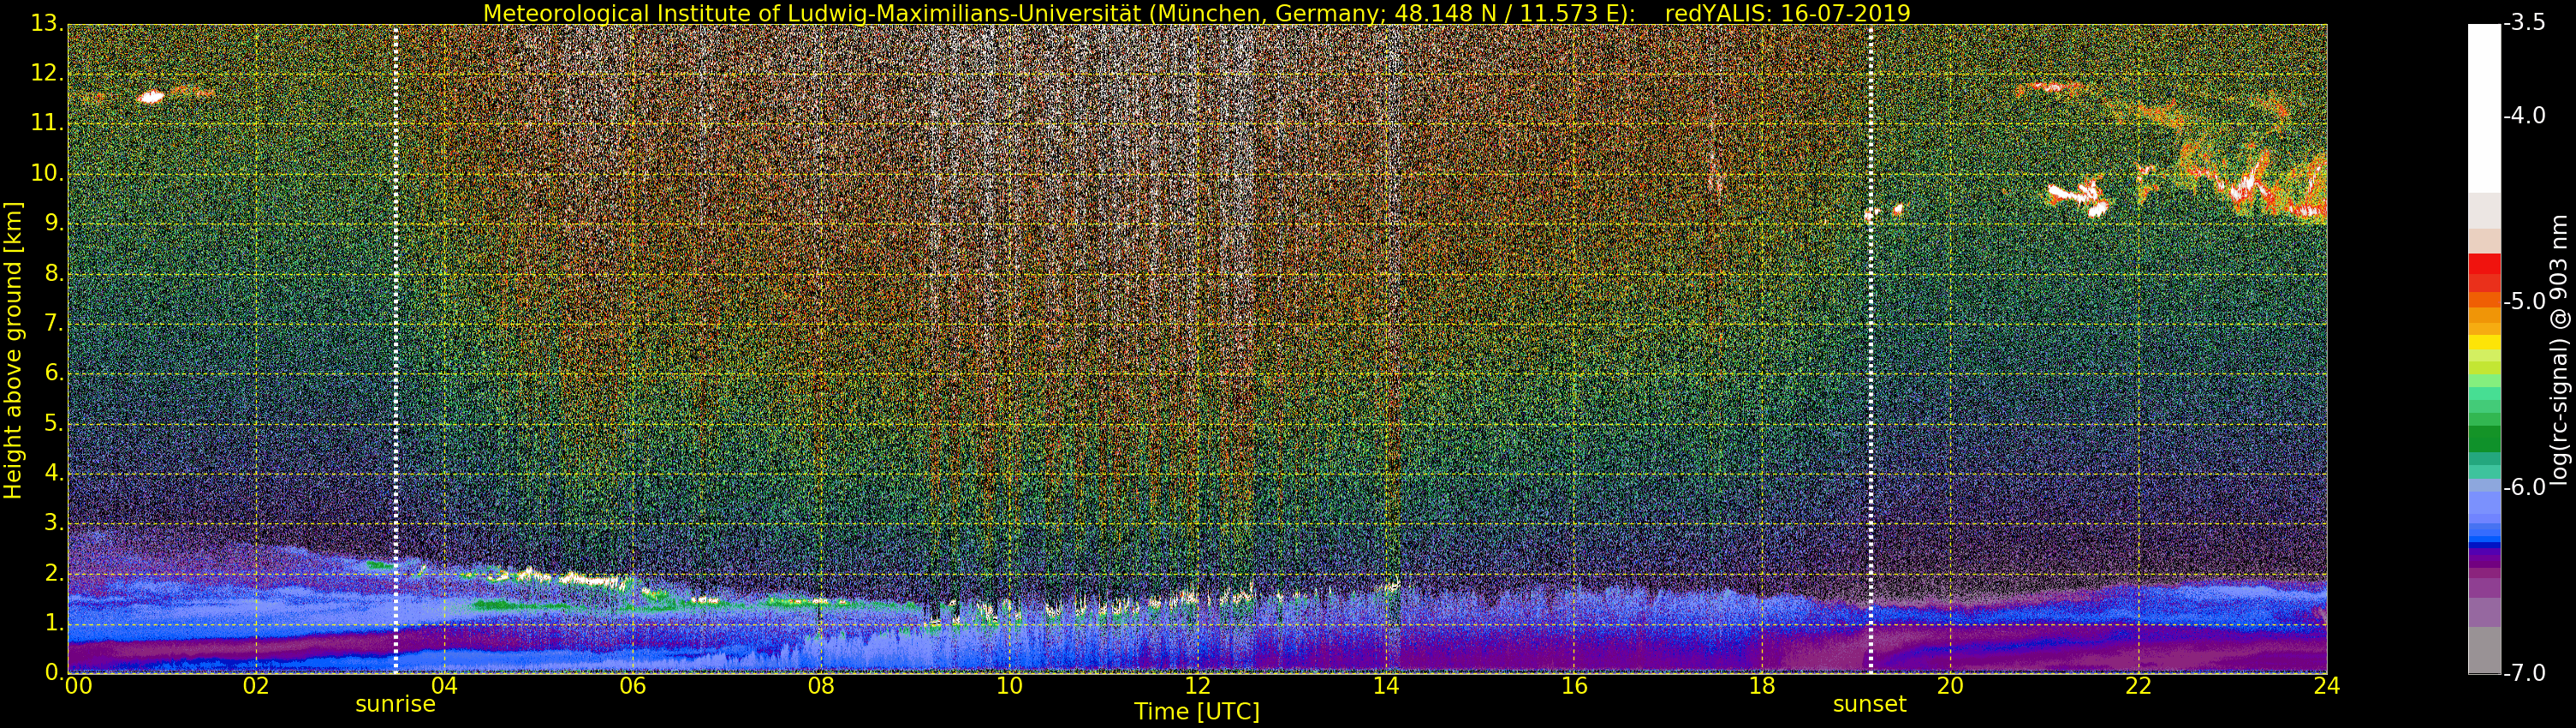Click the '06' time axis tick label
The image size is (2576, 728).
pos(632,685)
